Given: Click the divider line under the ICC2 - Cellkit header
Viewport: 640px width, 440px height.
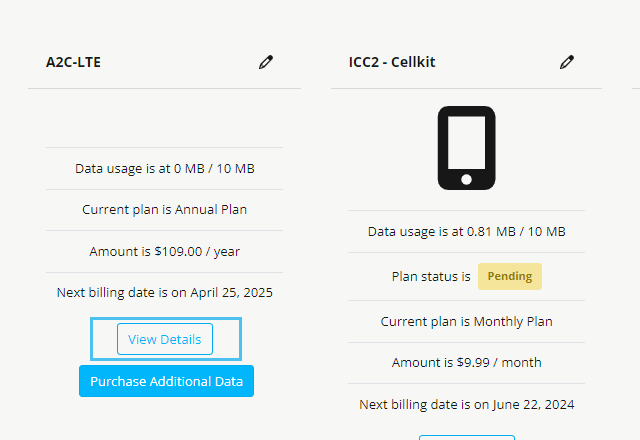Looking at the screenshot, I should click(x=466, y=88).
